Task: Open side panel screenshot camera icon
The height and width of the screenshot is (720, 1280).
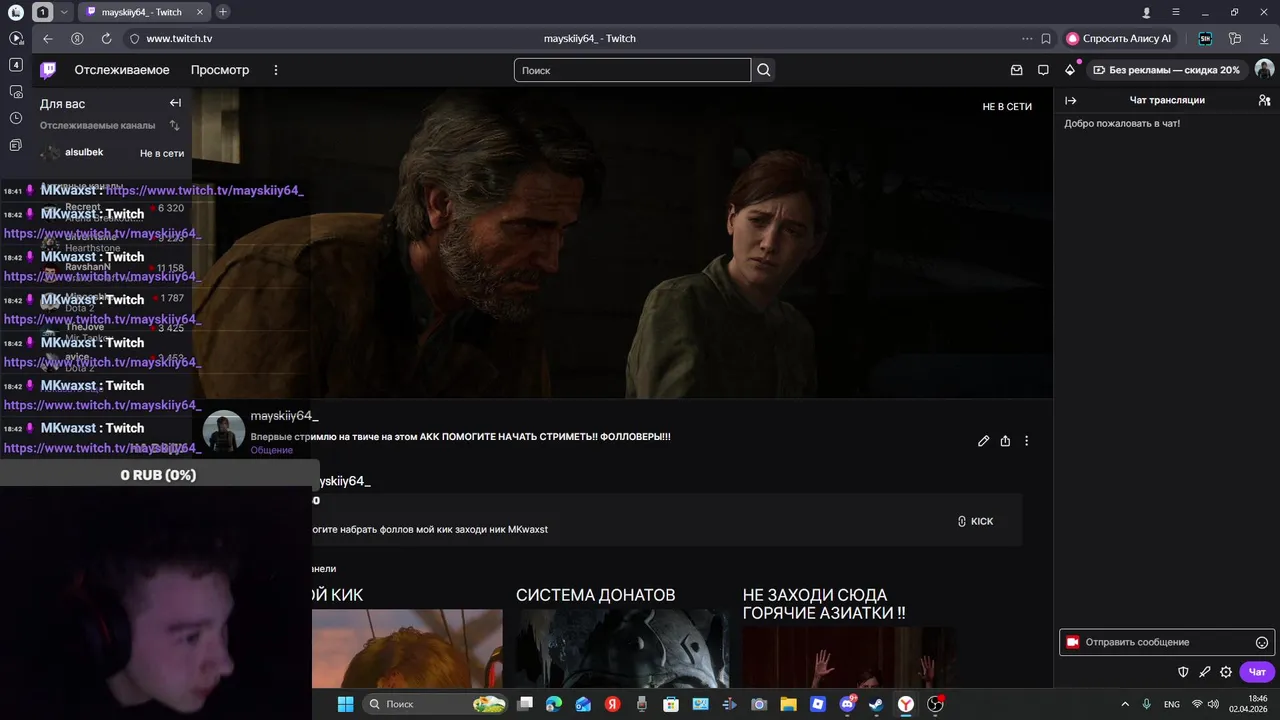Action: (16, 91)
